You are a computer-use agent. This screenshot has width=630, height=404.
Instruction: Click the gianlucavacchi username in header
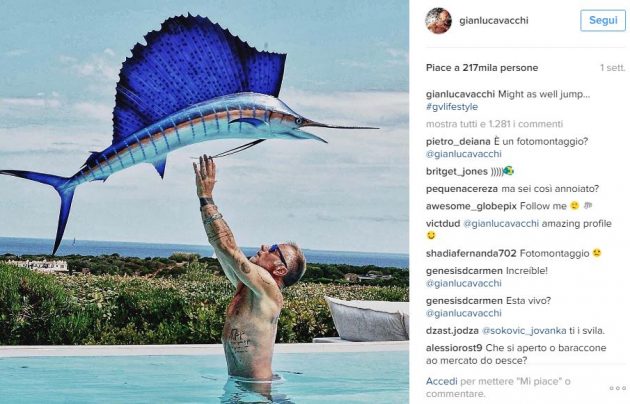[x=494, y=20]
